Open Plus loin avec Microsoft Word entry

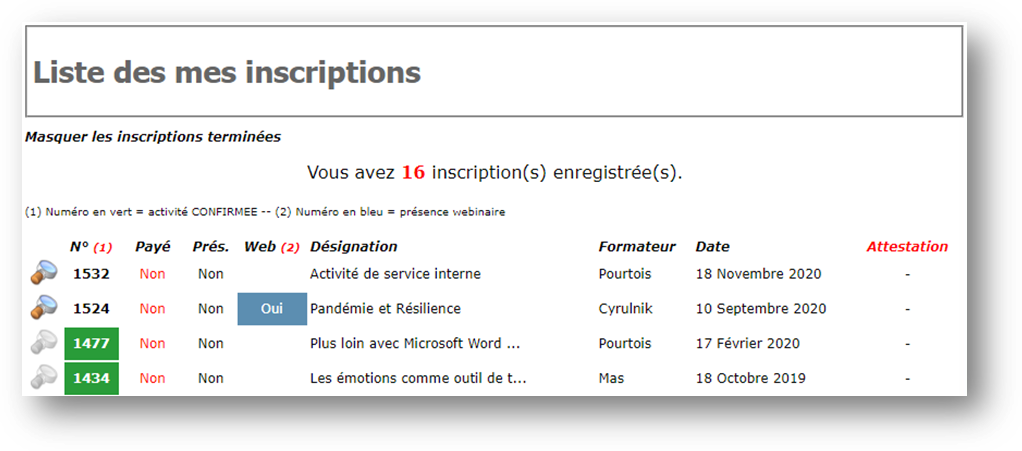coord(415,343)
